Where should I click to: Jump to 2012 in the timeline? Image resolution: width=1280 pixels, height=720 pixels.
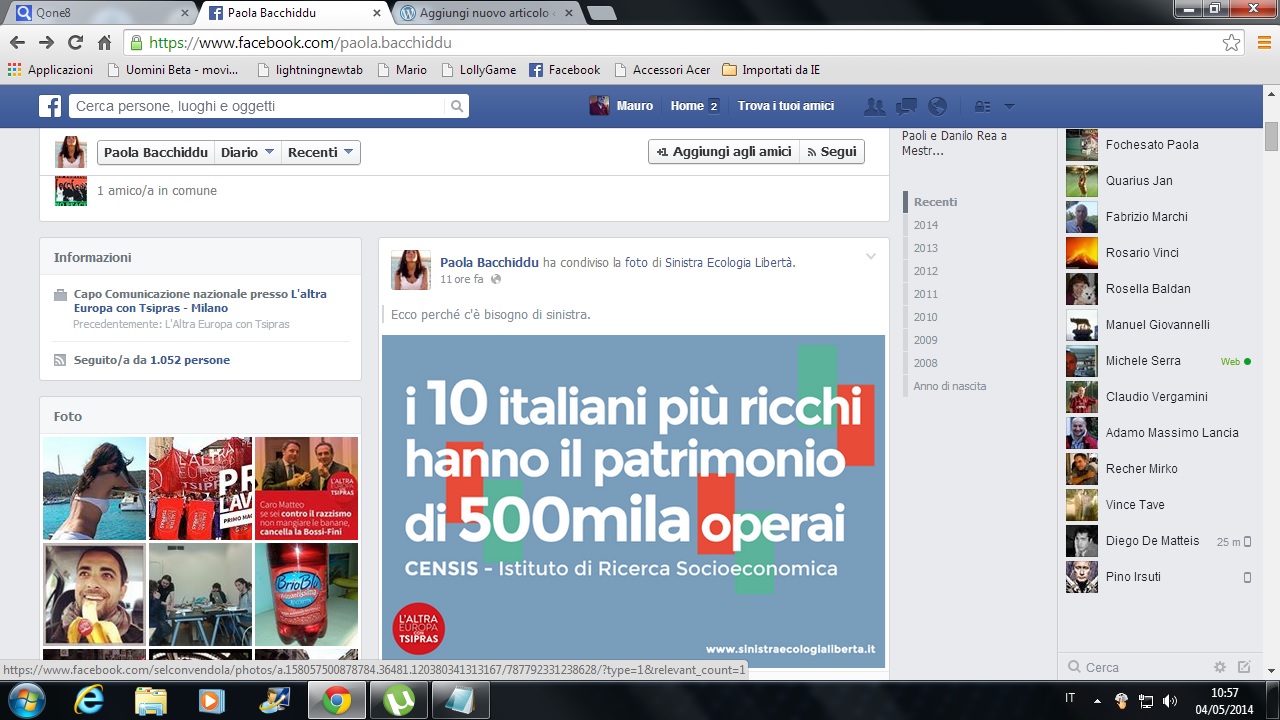pos(925,271)
